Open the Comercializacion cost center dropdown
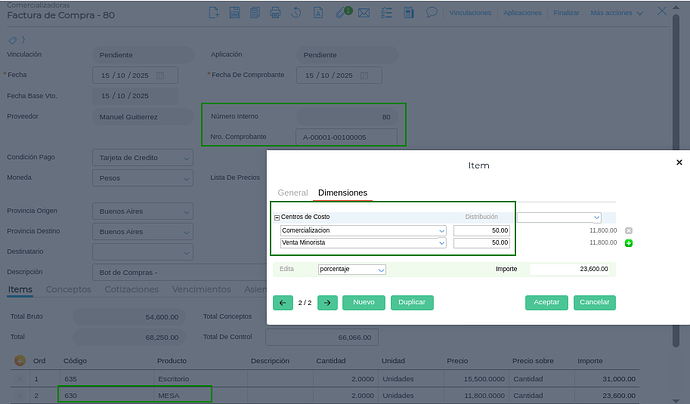This screenshot has width=690, height=404. [441, 230]
